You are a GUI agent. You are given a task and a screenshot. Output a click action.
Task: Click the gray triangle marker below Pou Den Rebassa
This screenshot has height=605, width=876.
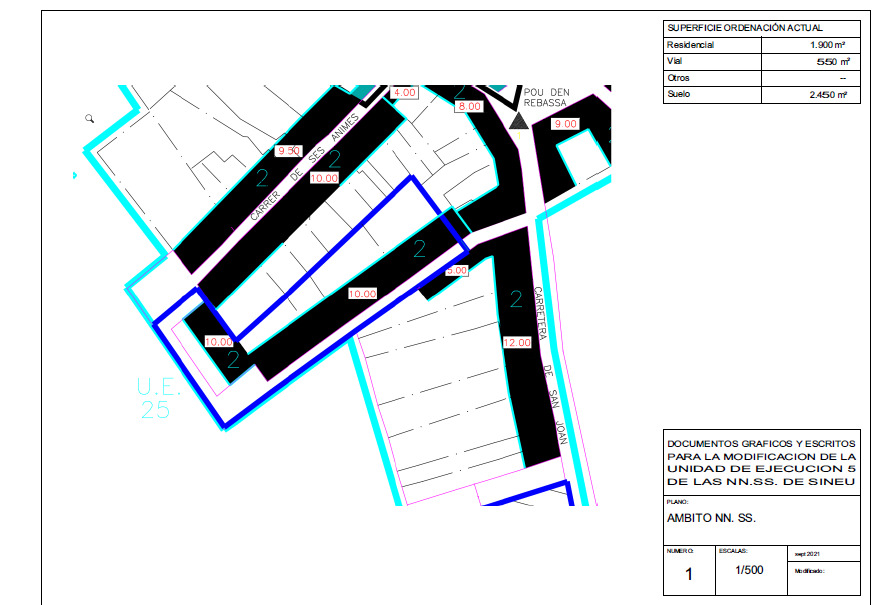(518, 122)
